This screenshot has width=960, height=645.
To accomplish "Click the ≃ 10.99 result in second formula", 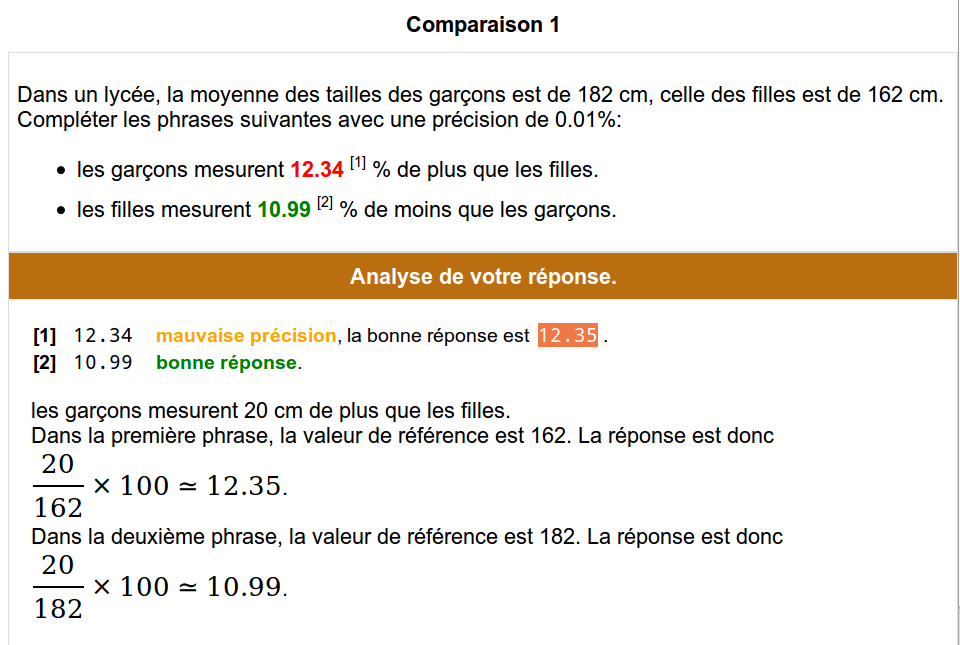I will pos(233,587).
